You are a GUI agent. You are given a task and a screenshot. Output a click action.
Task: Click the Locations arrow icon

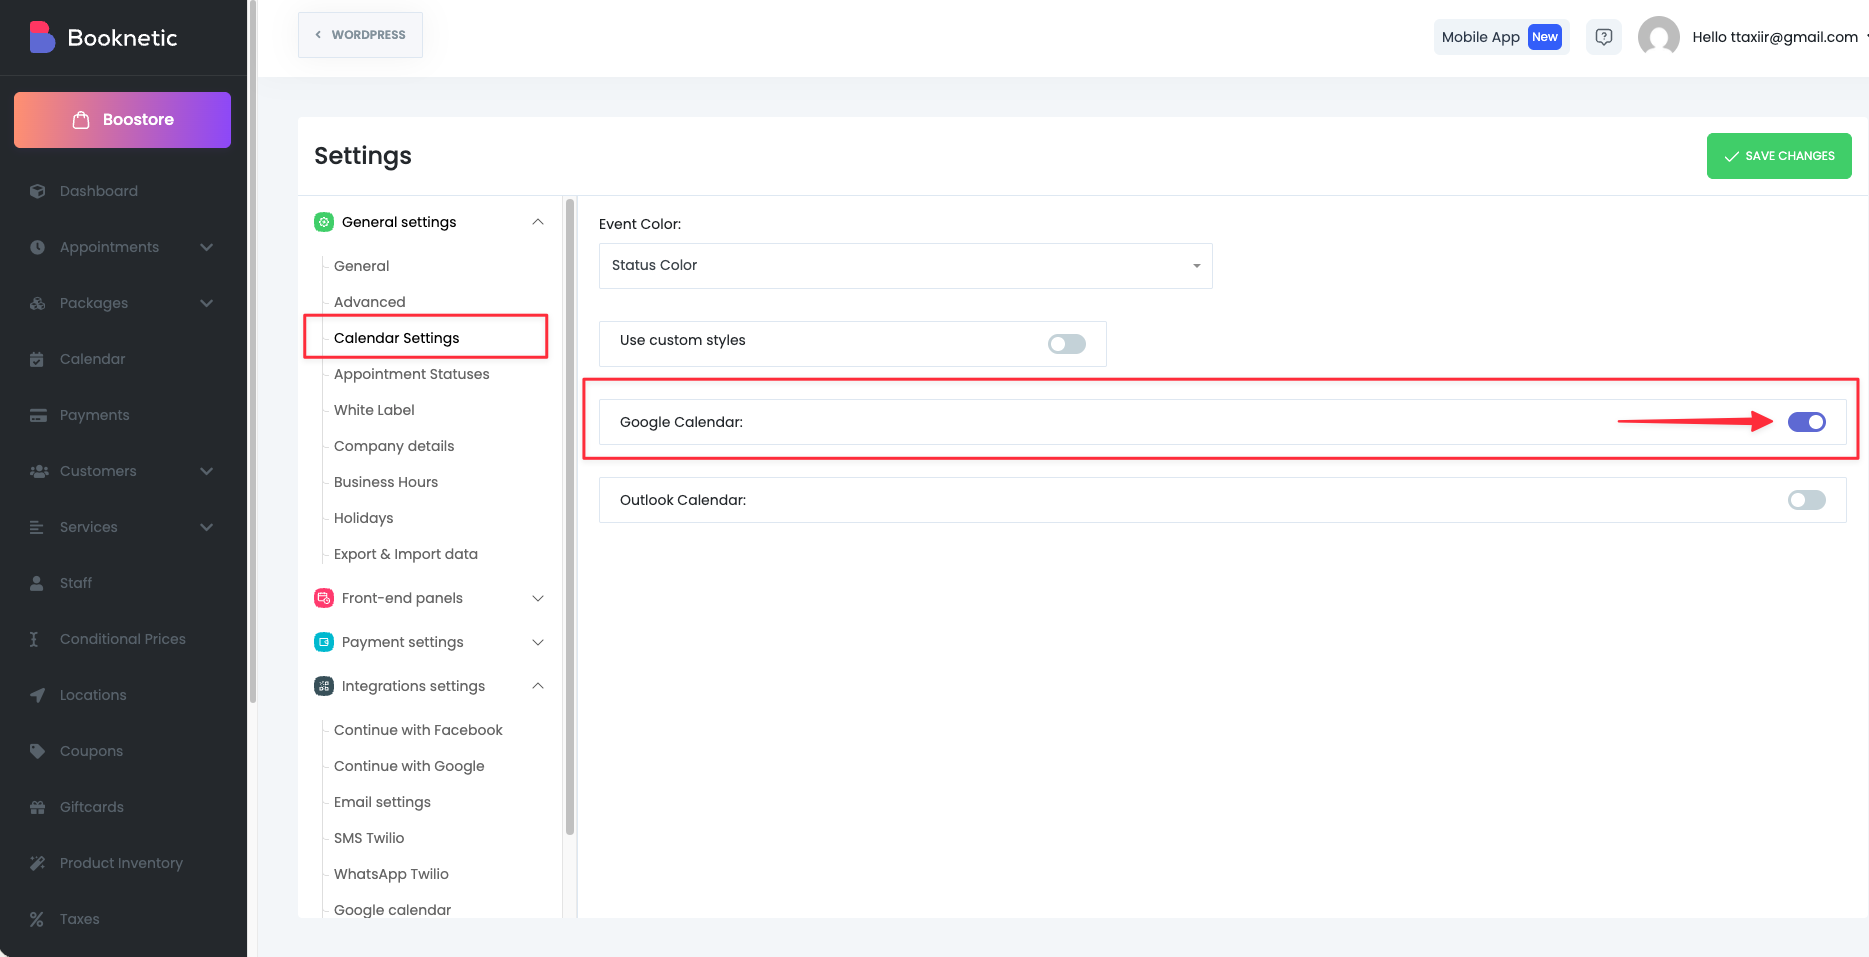[38, 695]
